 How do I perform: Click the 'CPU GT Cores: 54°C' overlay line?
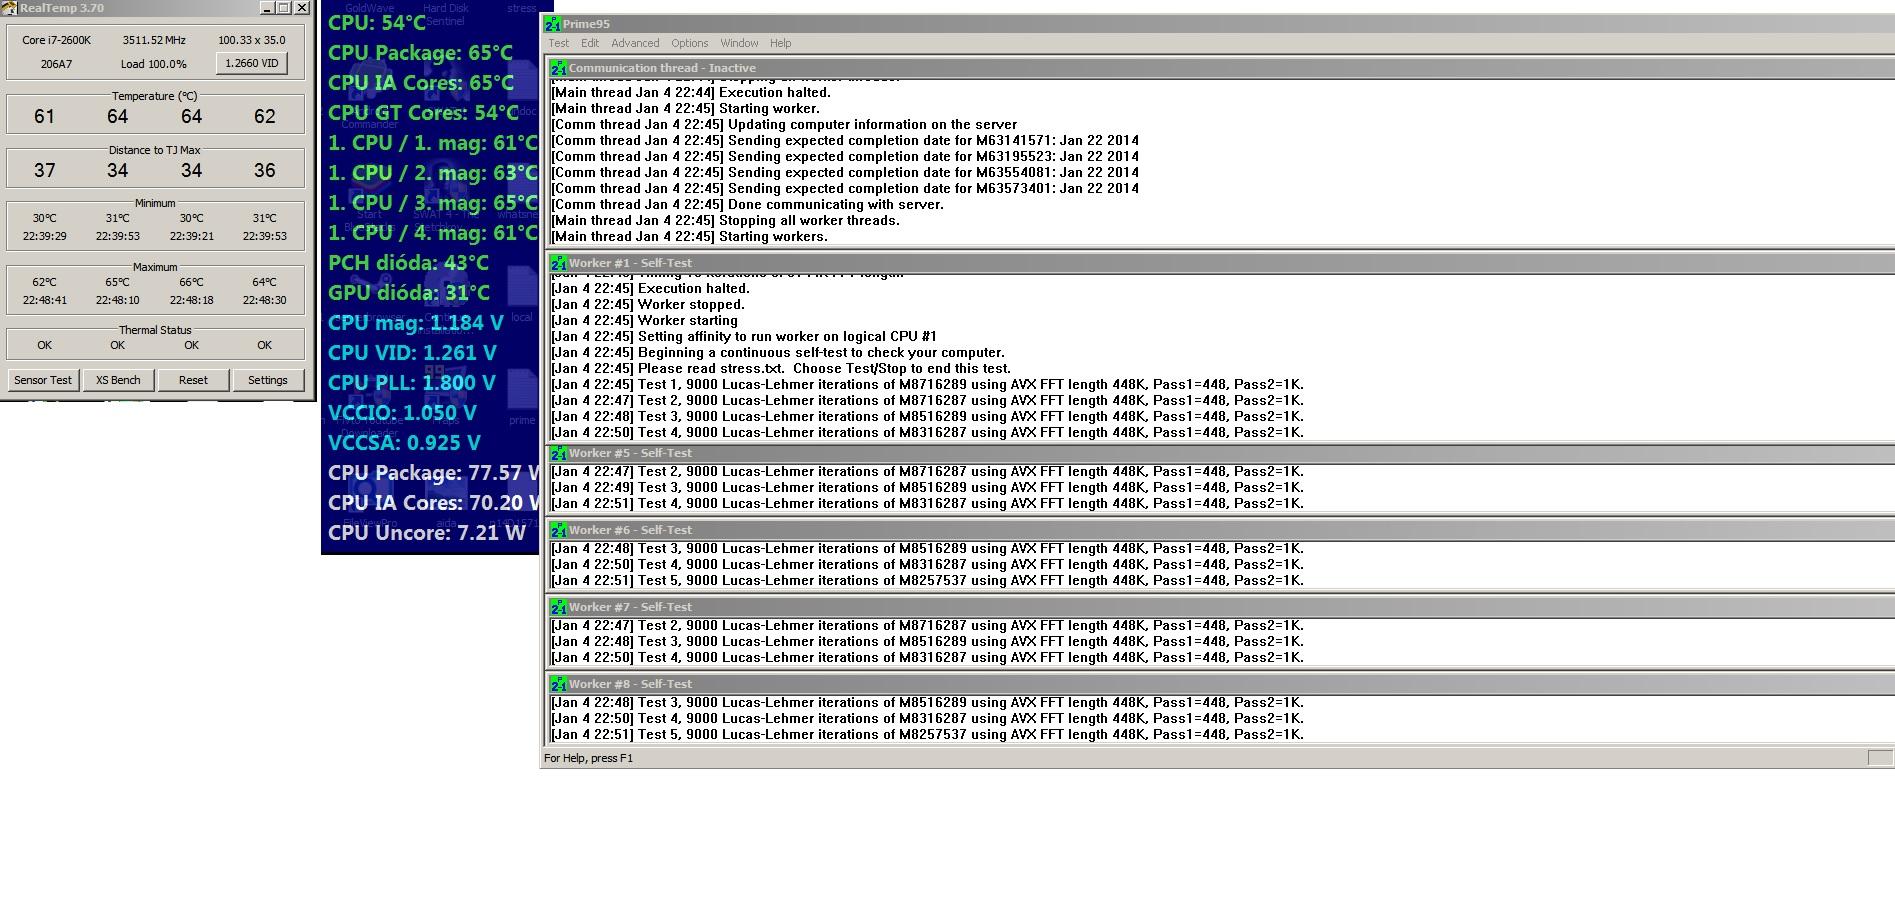[424, 113]
